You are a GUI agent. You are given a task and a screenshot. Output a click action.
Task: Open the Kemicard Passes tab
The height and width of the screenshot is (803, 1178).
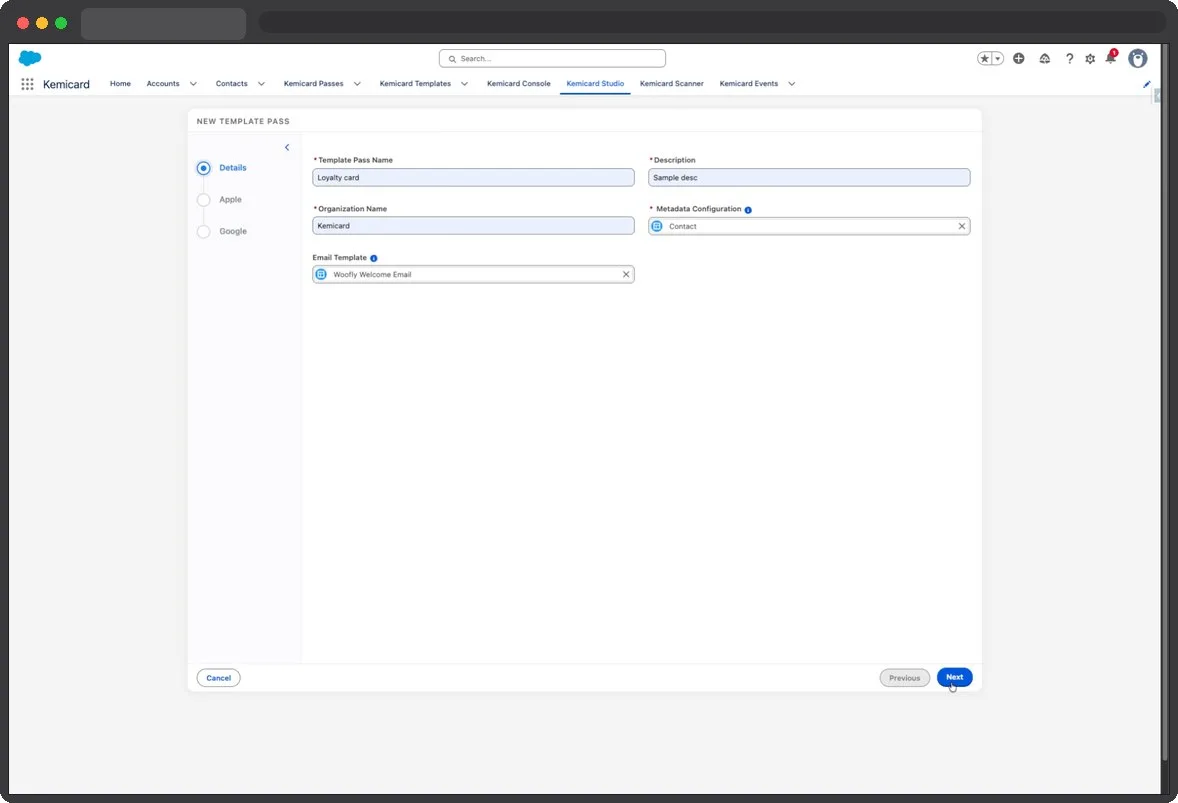pyautogui.click(x=313, y=83)
